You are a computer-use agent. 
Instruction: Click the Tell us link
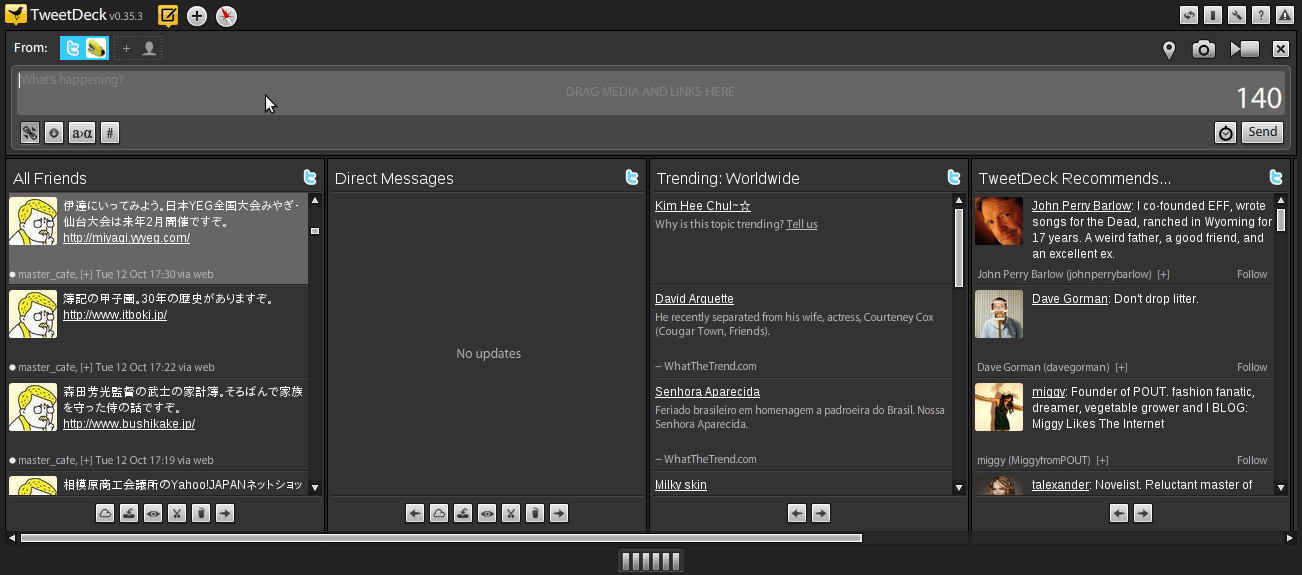[802, 224]
